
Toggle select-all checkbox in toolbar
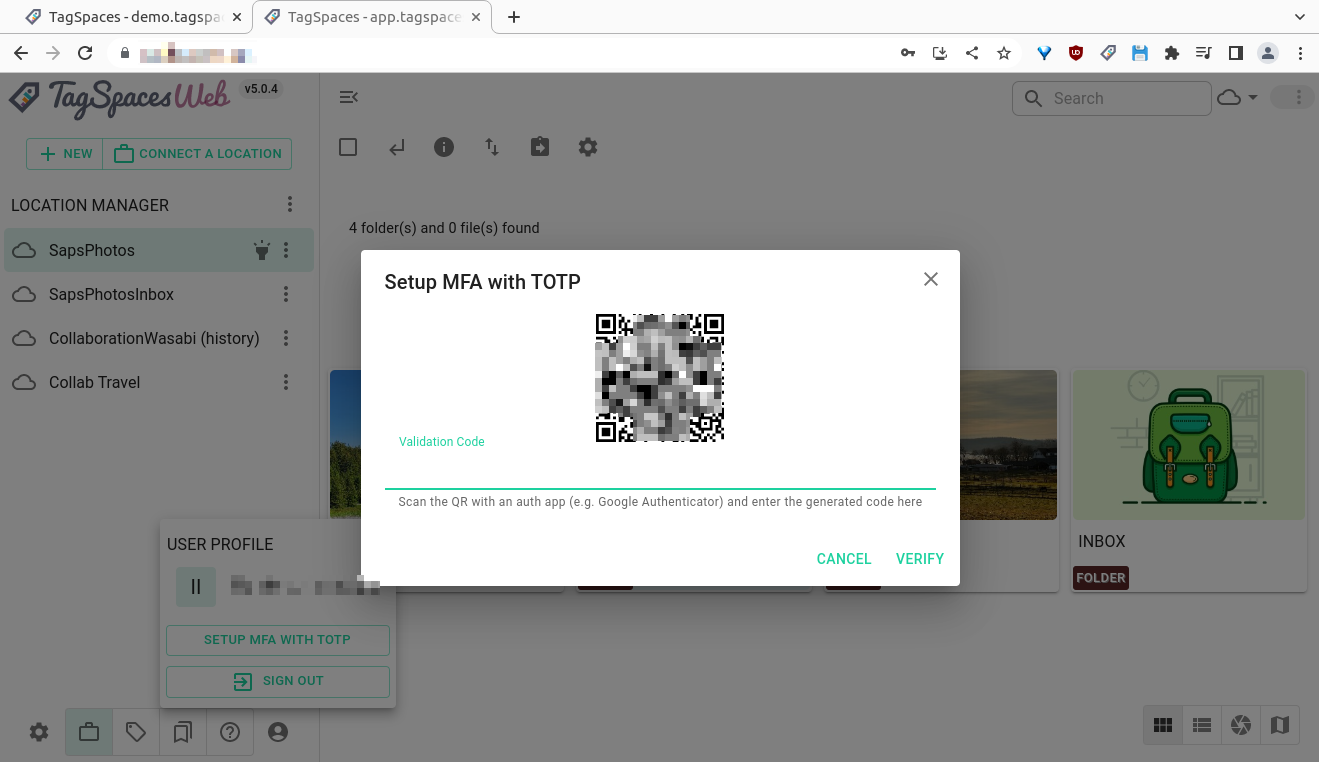click(x=348, y=147)
